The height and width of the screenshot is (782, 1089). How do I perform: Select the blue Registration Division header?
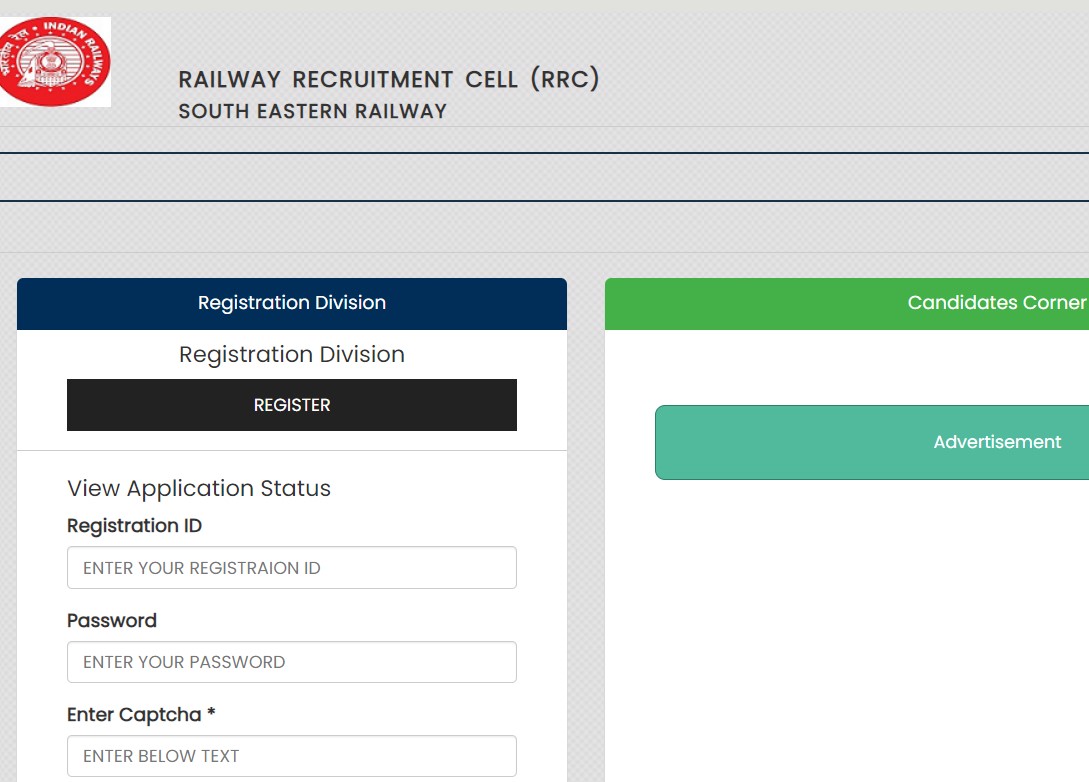(291, 303)
